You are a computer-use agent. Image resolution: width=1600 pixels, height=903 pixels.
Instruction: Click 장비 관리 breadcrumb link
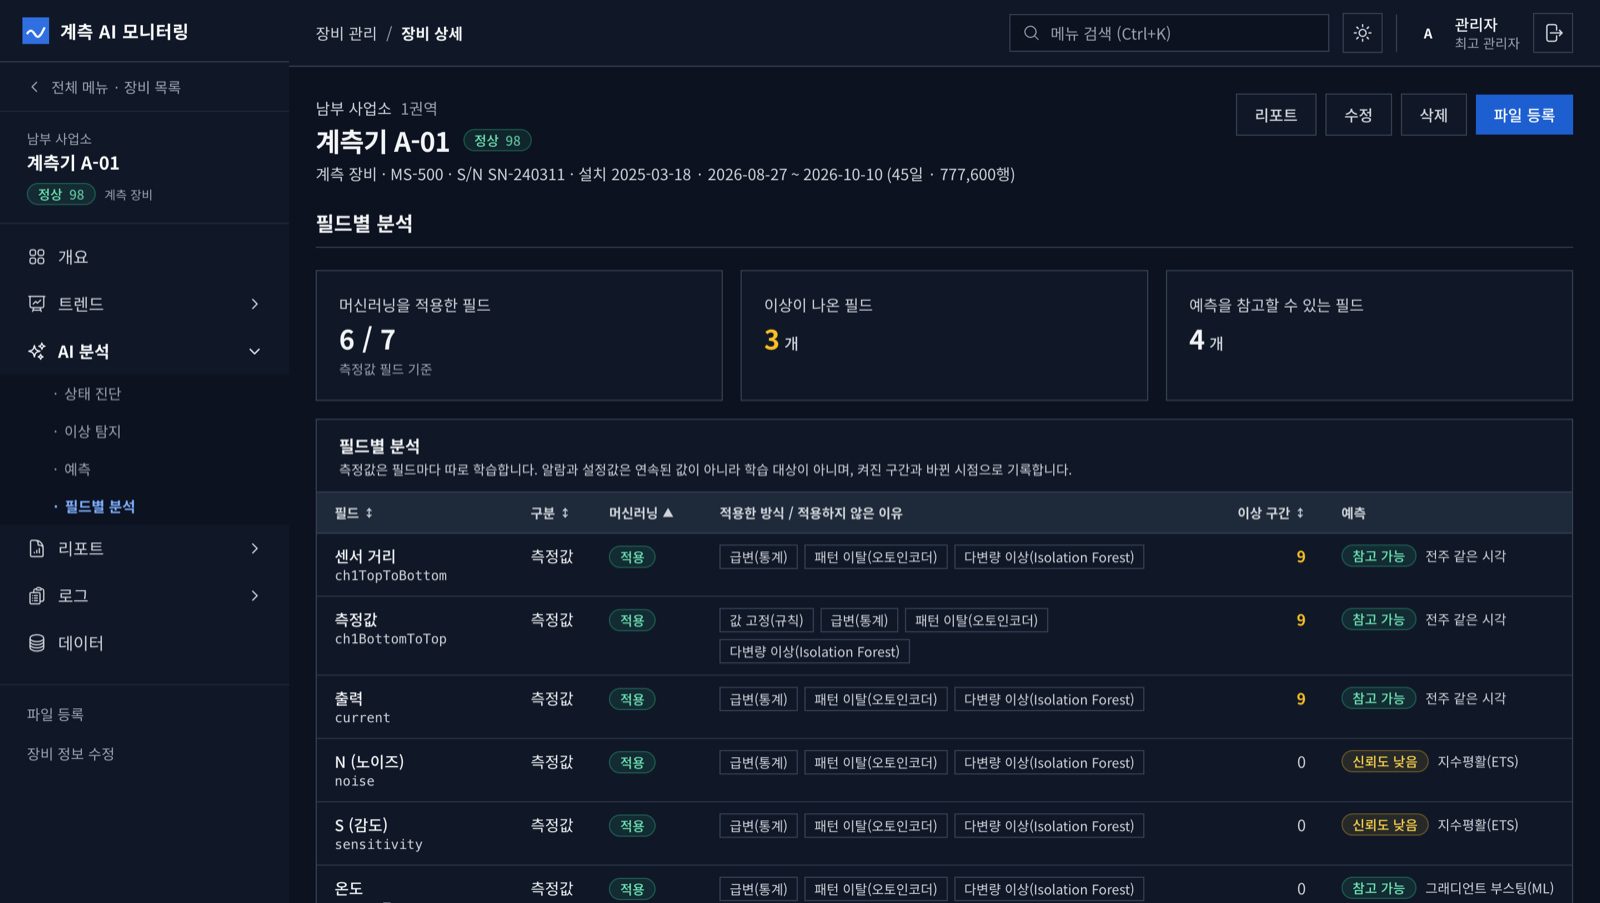346,34
